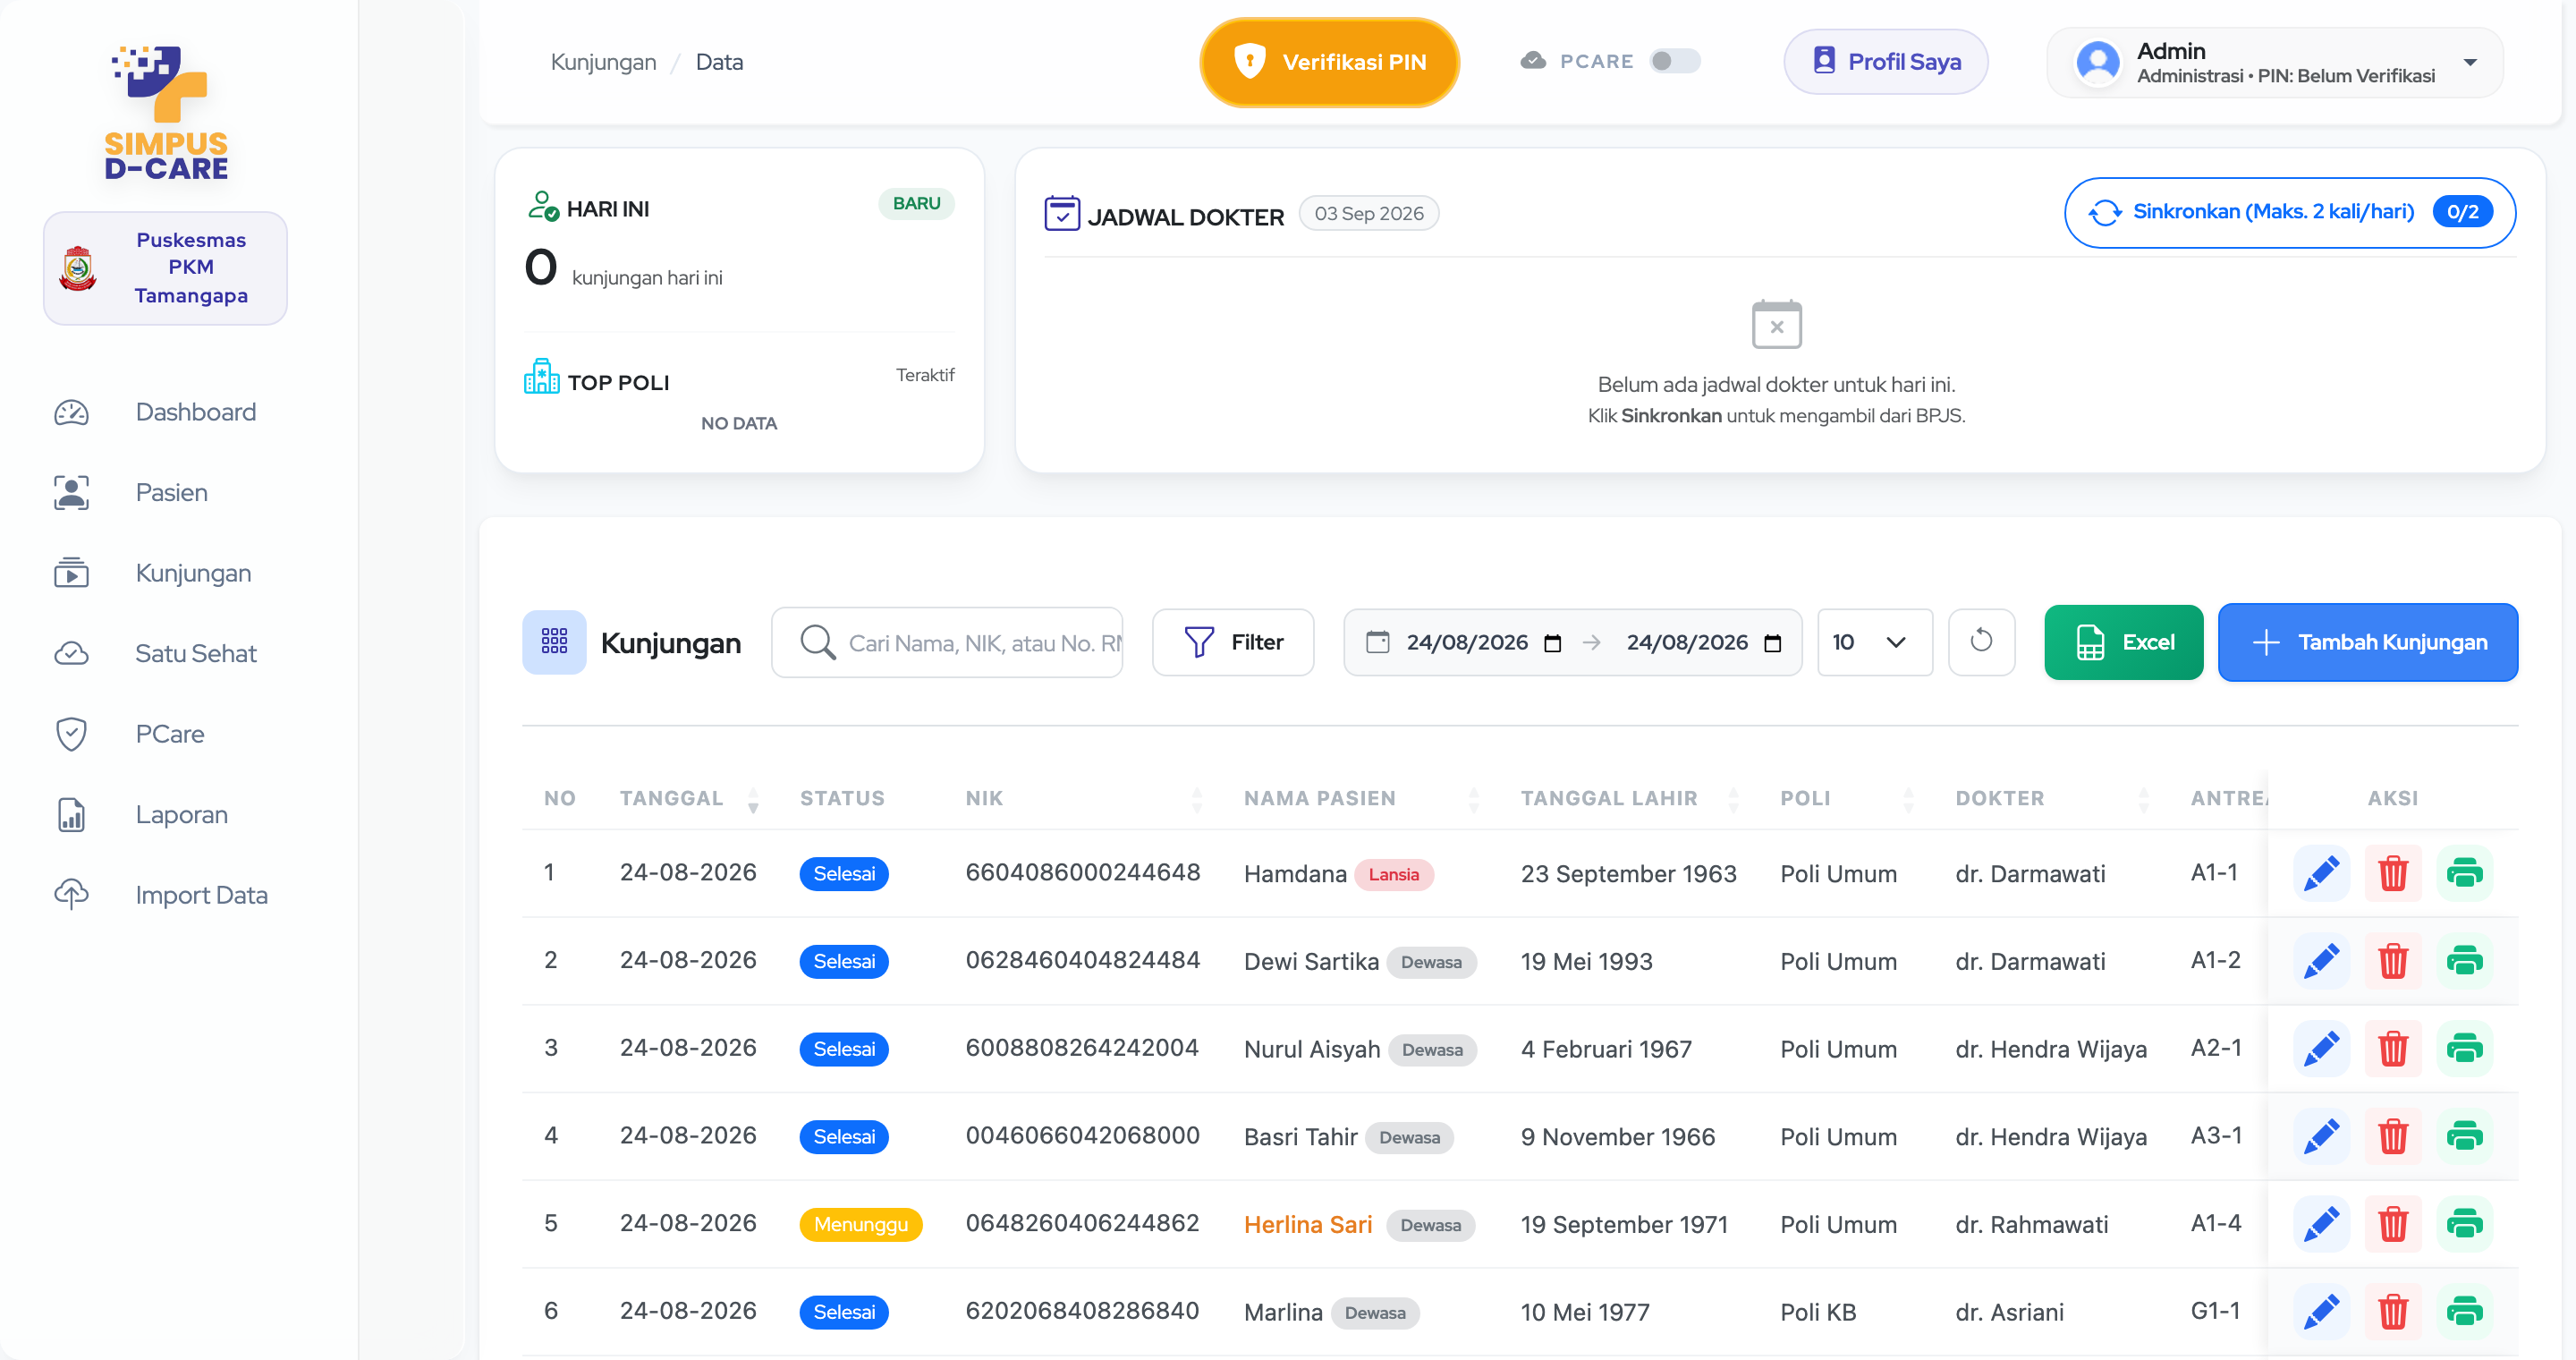Click Tambah Kunjungan button

coord(2367,642)
